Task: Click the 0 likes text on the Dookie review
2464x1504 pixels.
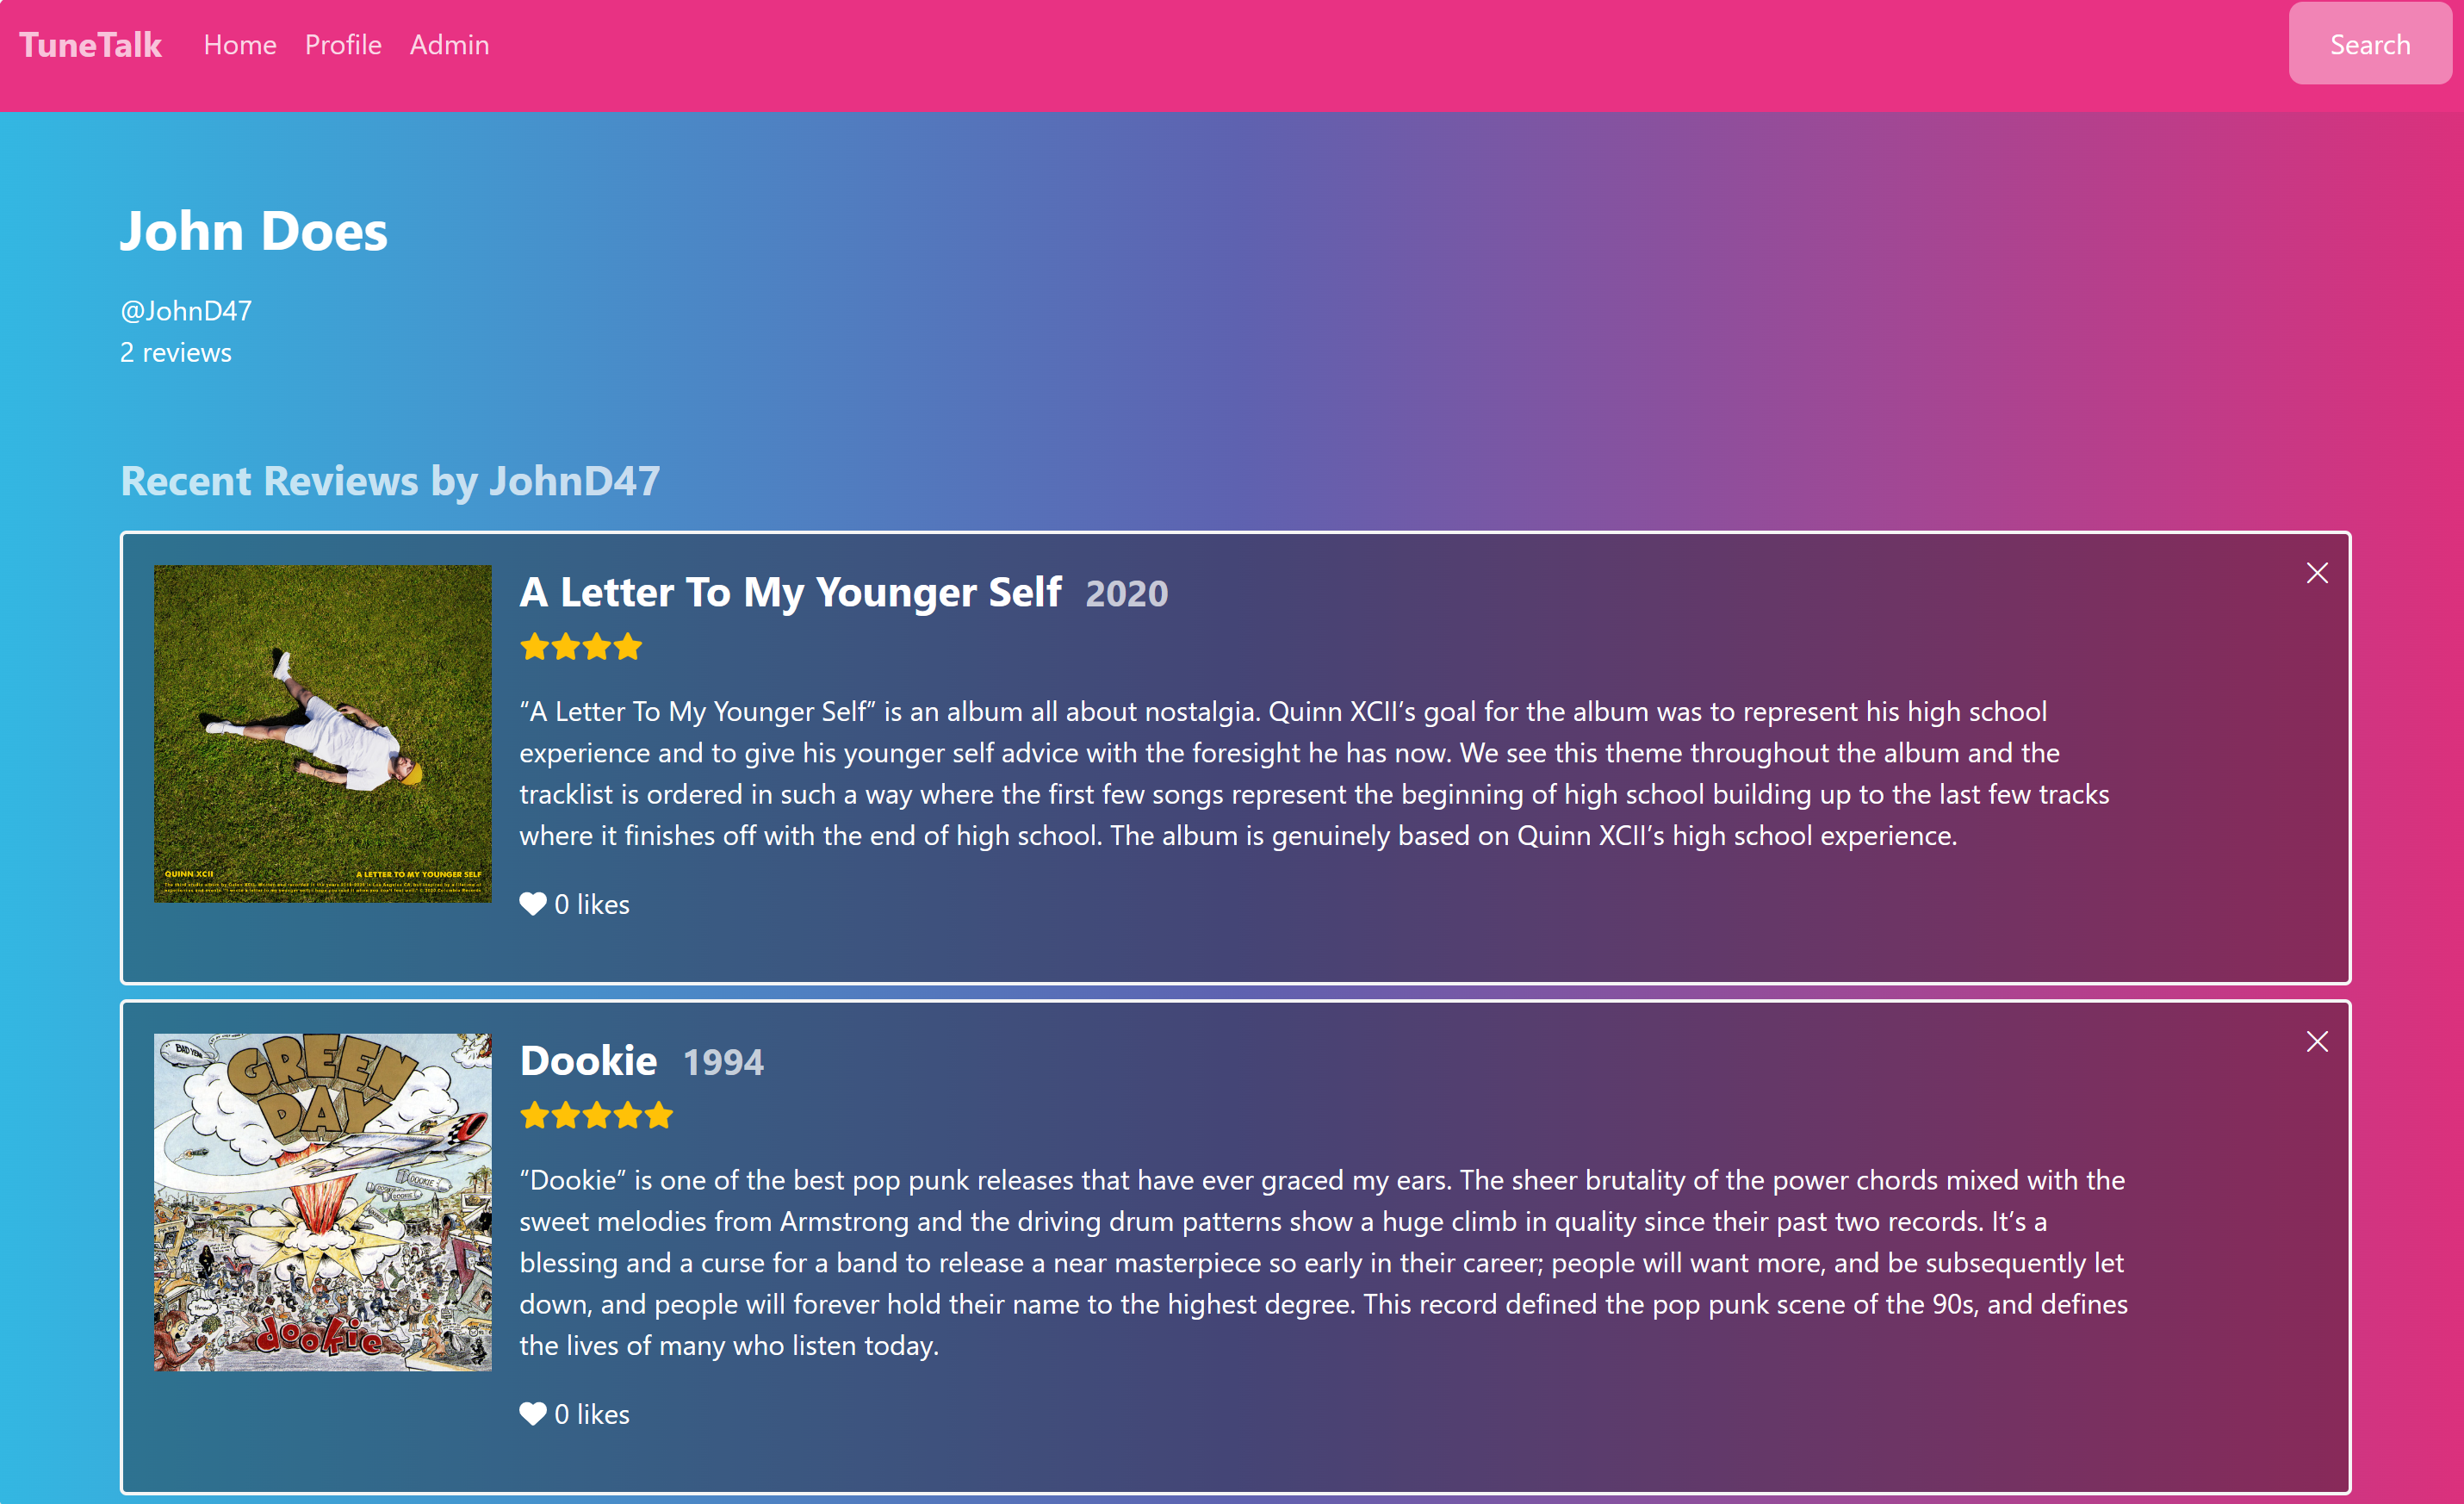Action: [x=592, y=1414]
